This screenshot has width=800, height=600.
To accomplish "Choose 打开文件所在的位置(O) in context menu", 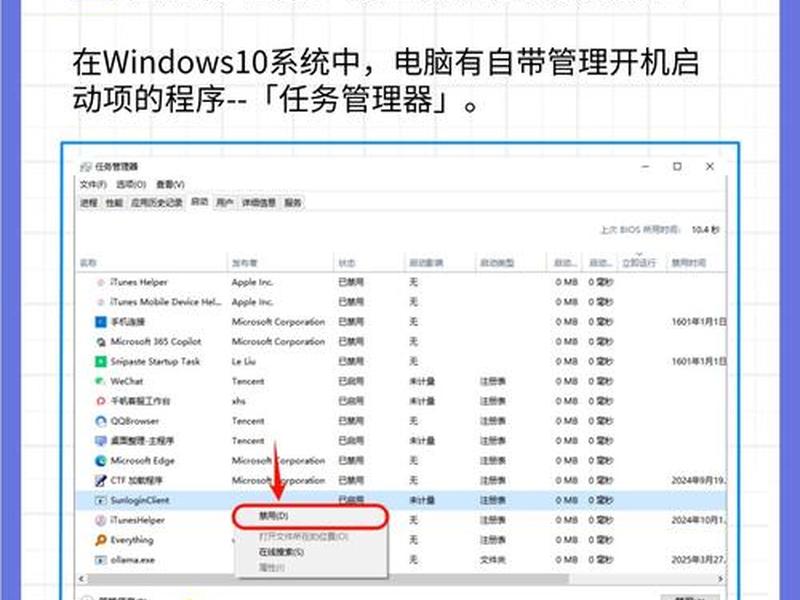I will click(310, 537).
